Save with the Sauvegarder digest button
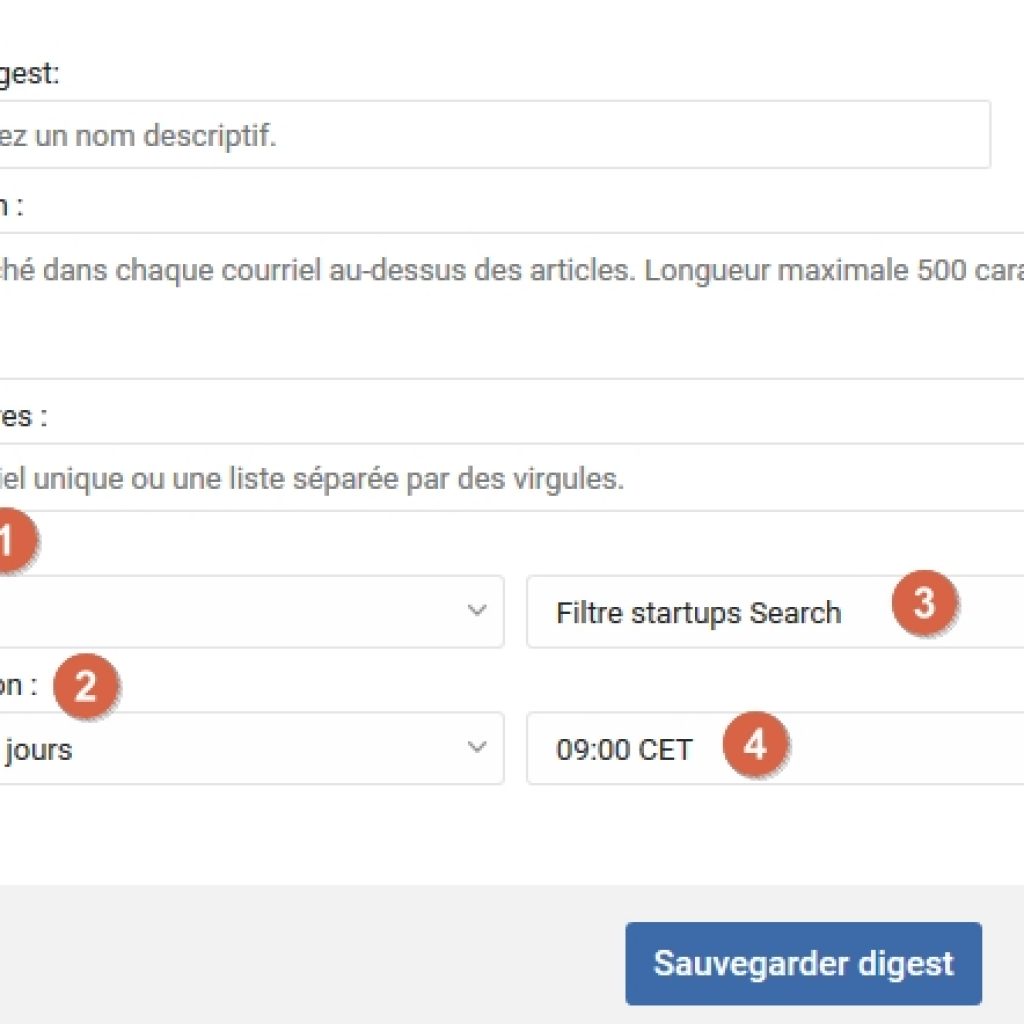Viewport: 1024px width, 1024px height. 803,963
